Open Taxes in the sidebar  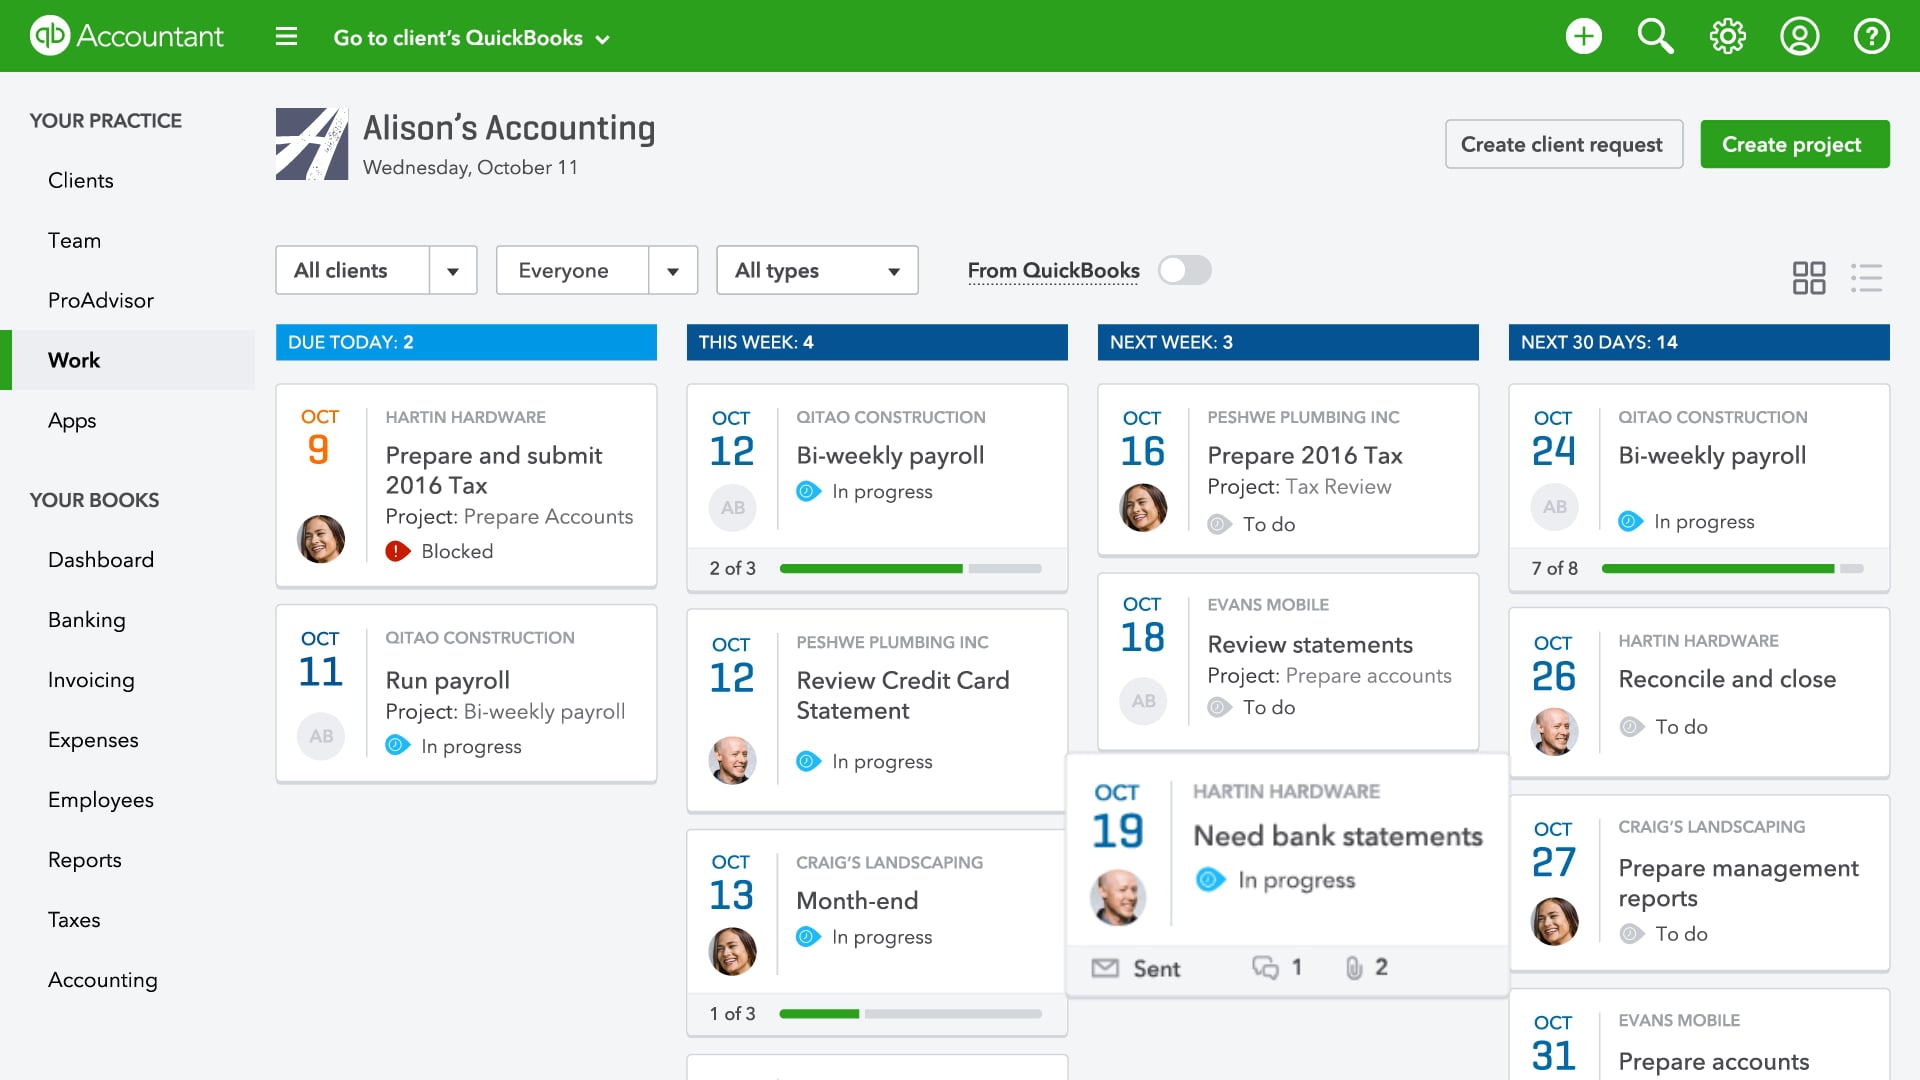click(74, 919)
